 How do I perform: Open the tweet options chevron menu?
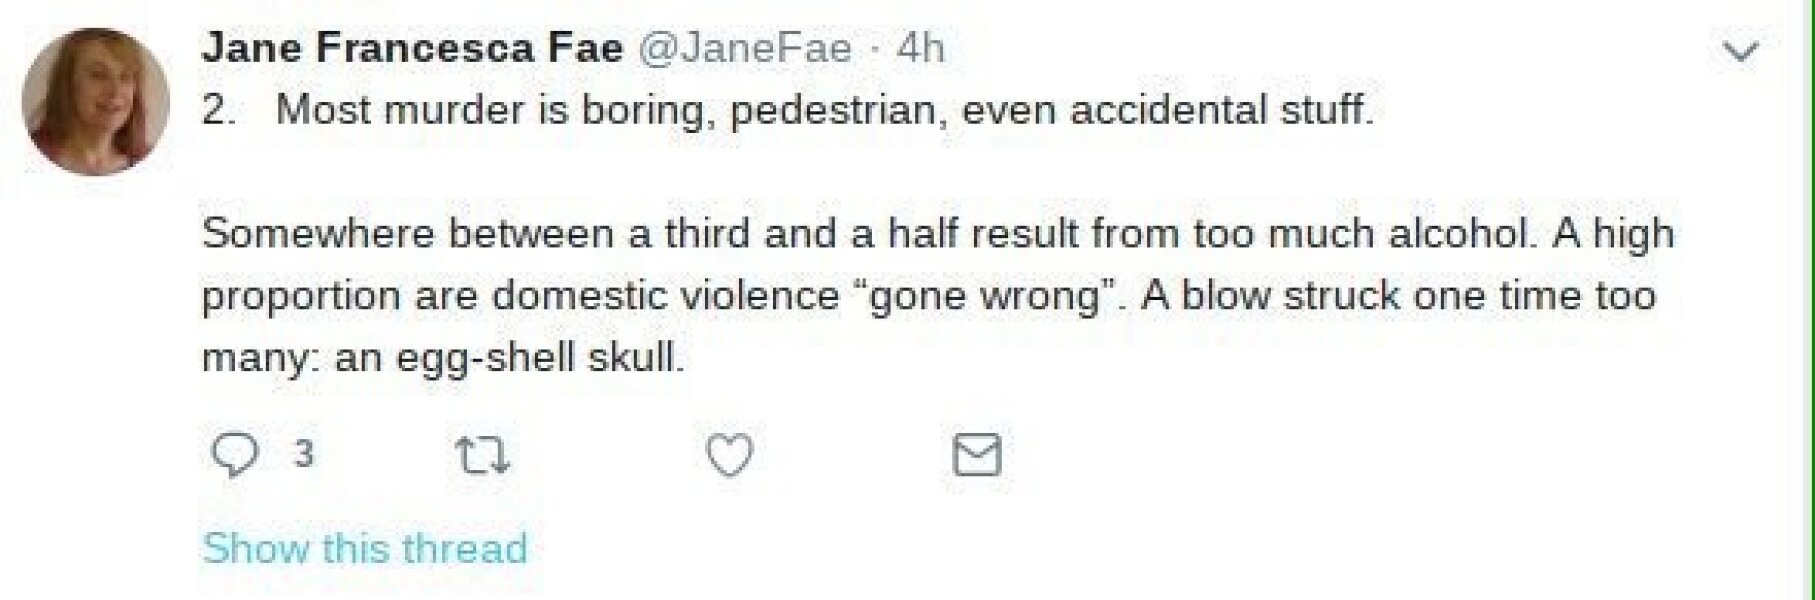pyautogui.click(x=1741, y=51)
